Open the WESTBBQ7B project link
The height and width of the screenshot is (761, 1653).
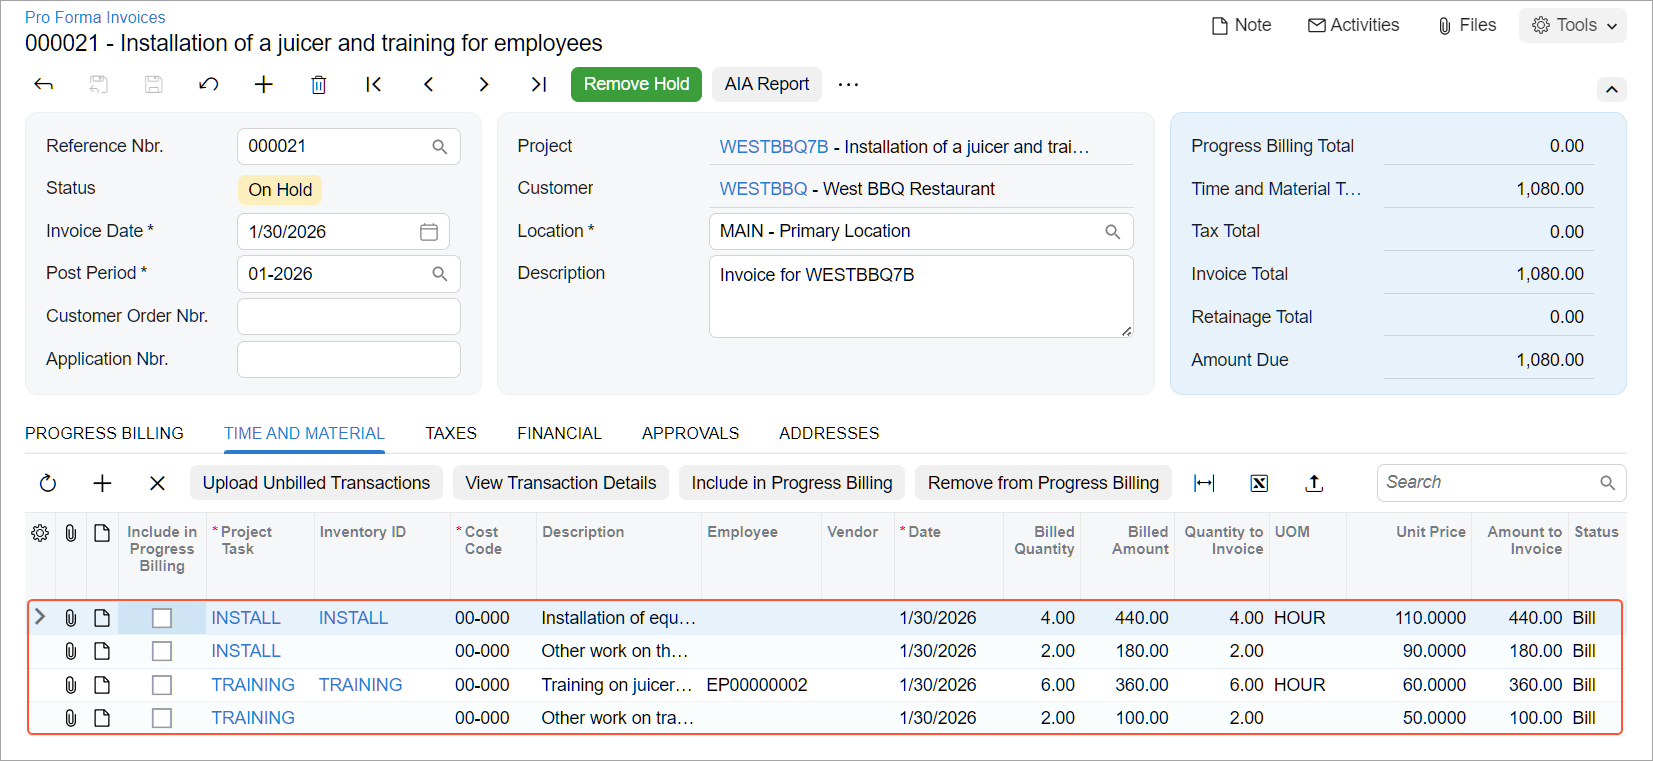click(x=774, y=147)
